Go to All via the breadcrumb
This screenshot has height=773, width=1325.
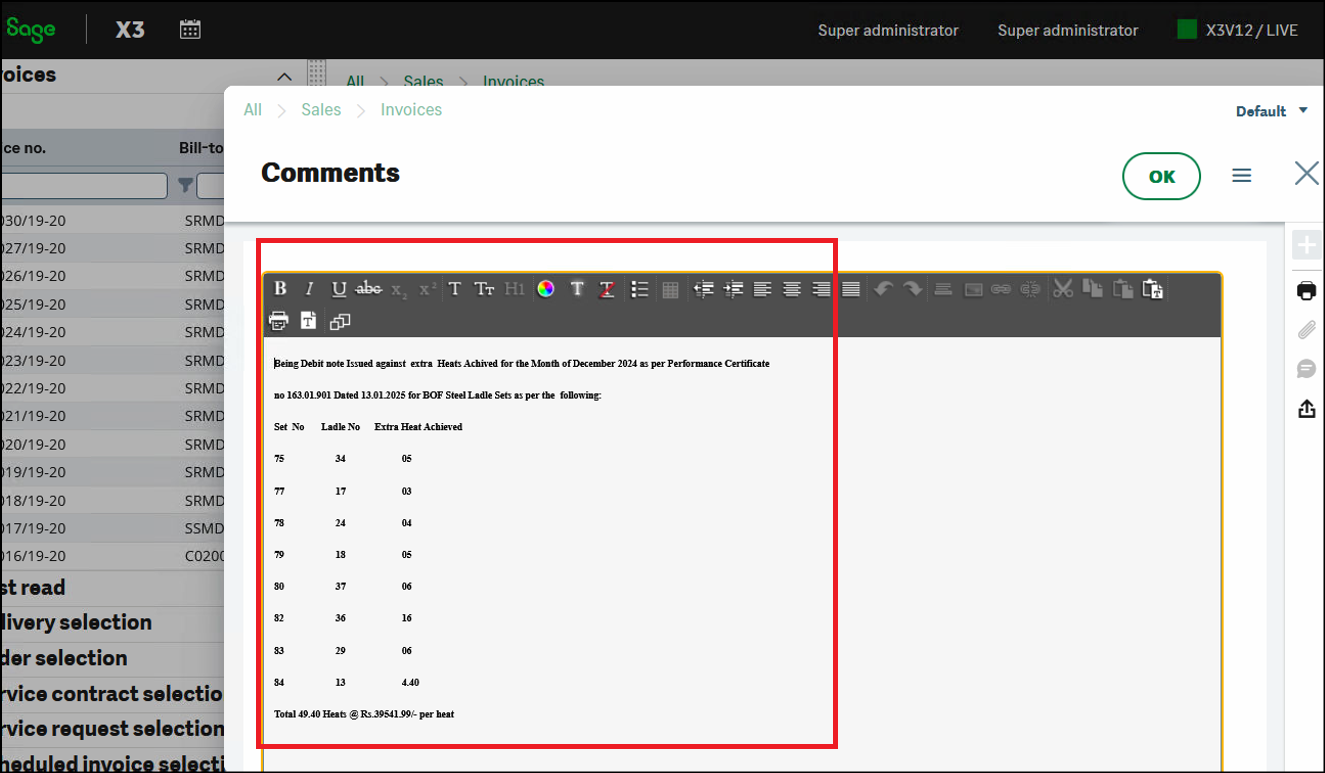(x=252, y=110)
